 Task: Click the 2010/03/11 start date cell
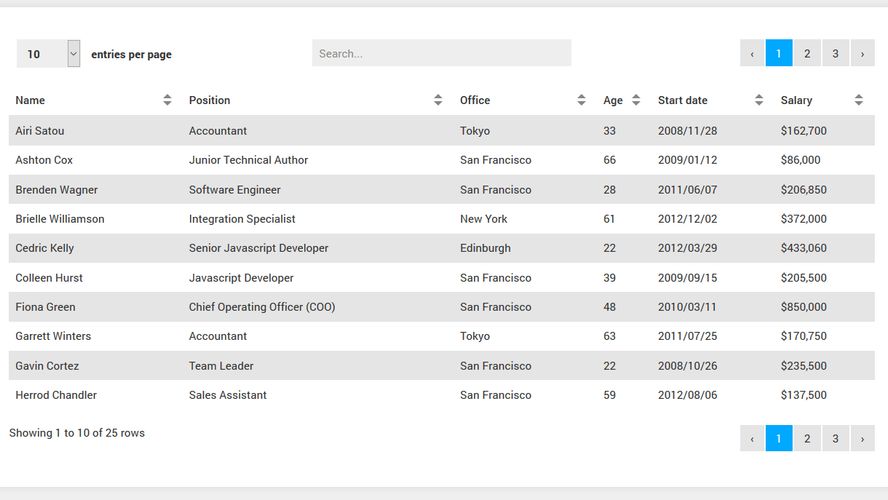(687, 307)
